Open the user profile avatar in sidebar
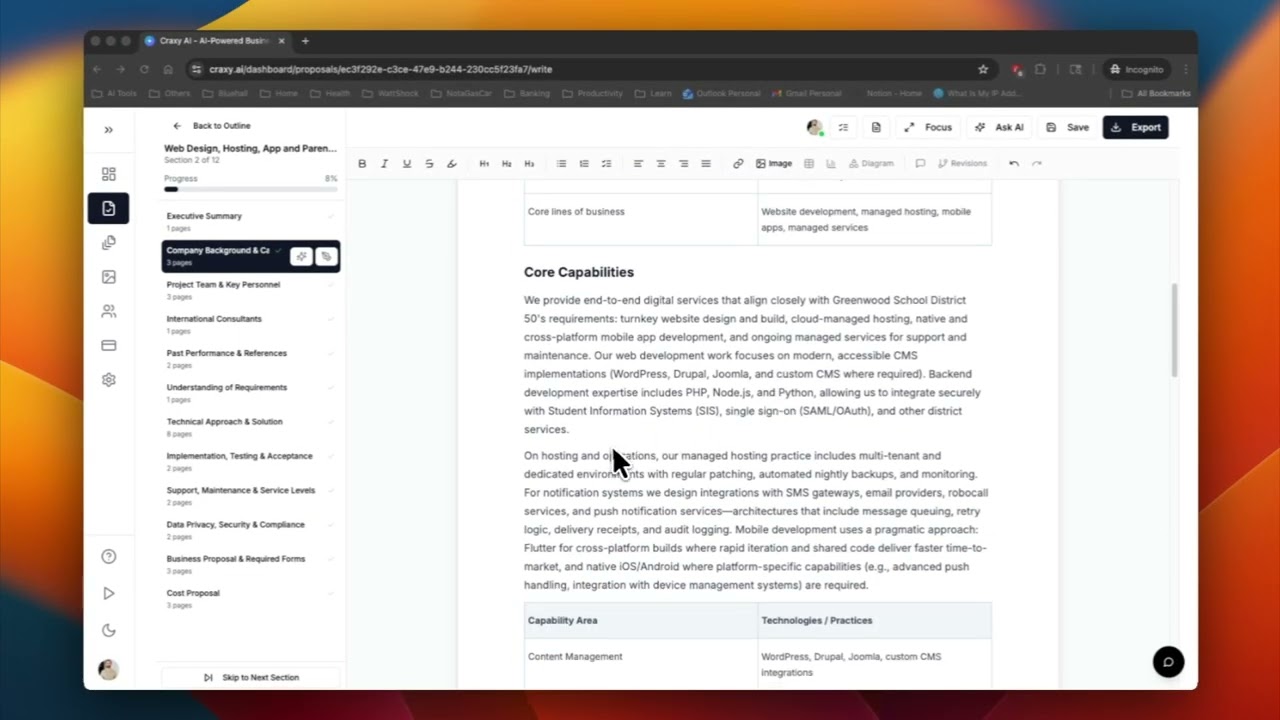The height and width of the screenshot is (720, 1280). pyautogui.click(x=108, y=670)
